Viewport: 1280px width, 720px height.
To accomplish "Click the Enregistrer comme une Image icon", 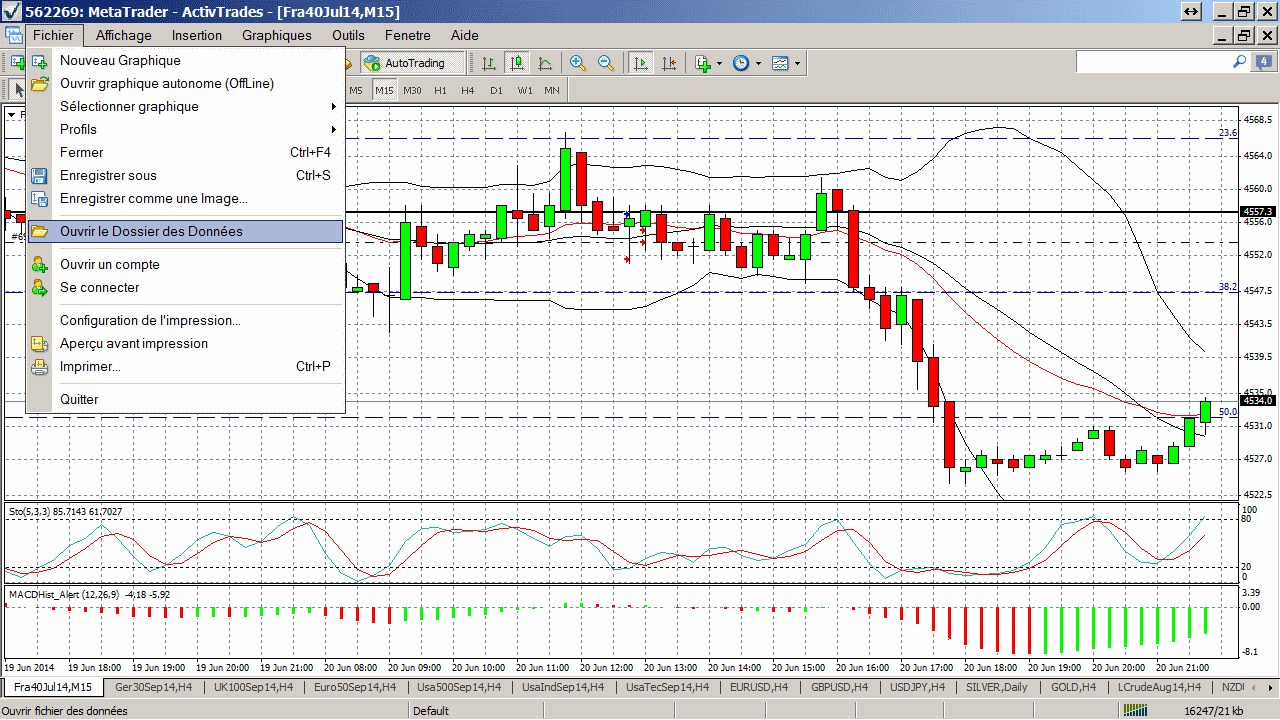I will coord(40,199).
